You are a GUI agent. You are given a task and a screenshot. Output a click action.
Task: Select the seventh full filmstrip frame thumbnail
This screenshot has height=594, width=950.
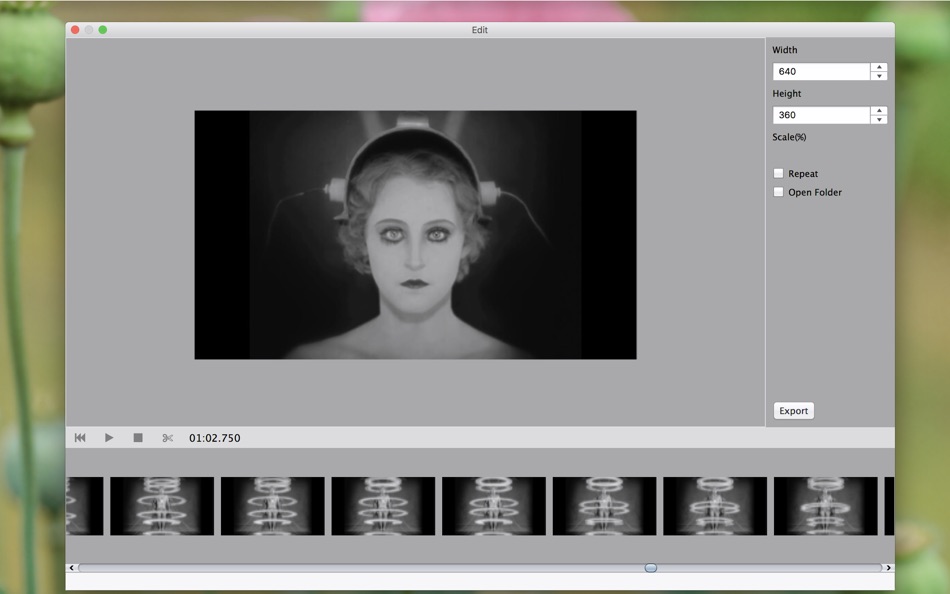coord(826,506)
